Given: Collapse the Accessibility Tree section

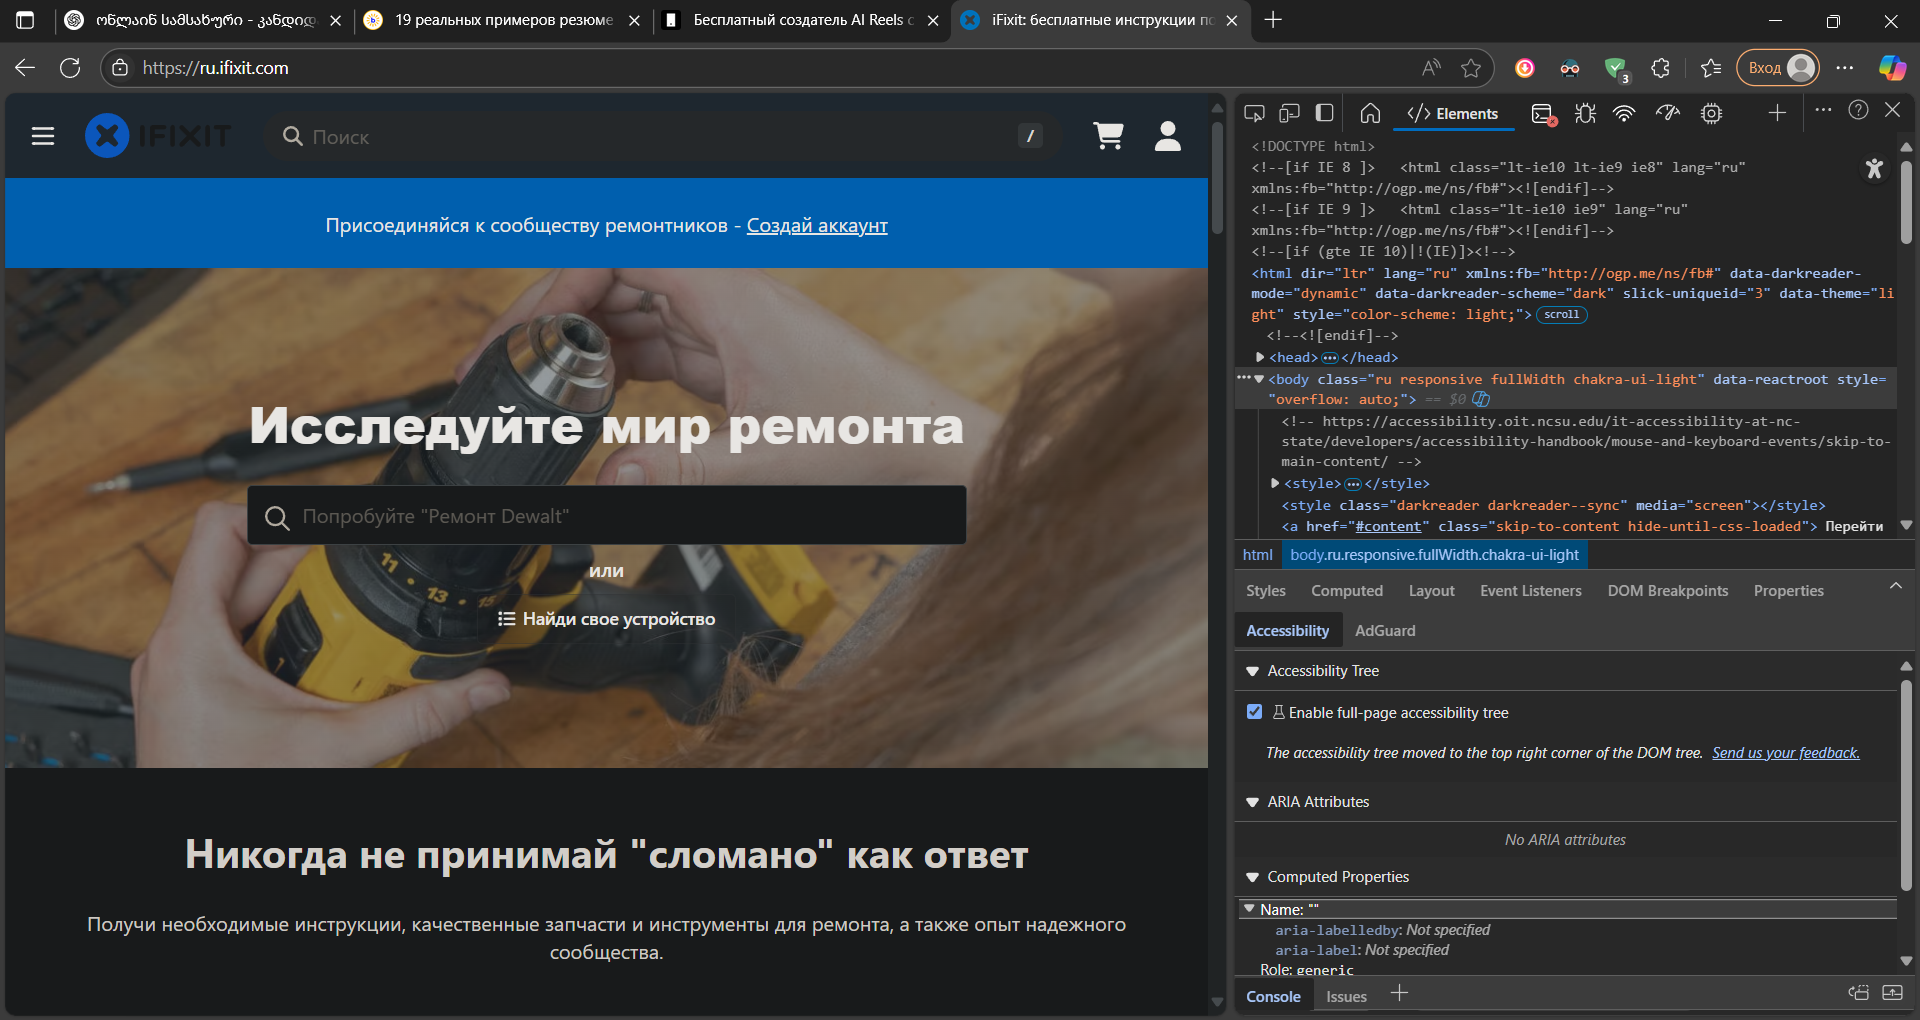Looking at the screenshot, I should [x=1252, y=671].
